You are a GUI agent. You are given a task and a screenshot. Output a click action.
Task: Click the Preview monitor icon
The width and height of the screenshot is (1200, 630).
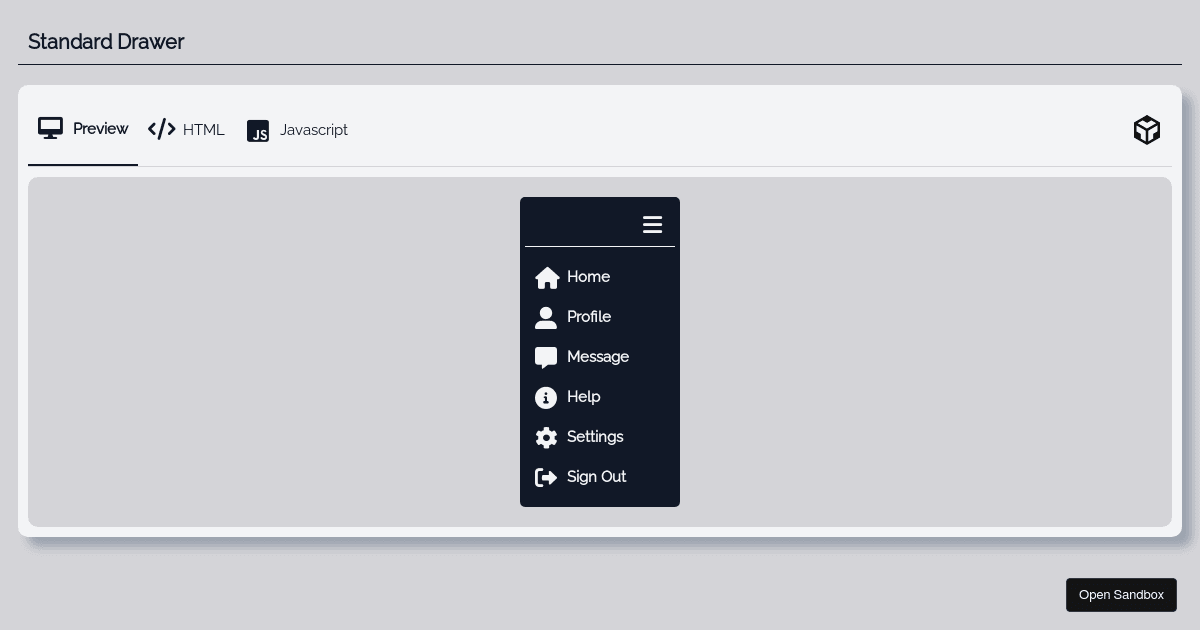pyautogui.click(x=50, y=128)
